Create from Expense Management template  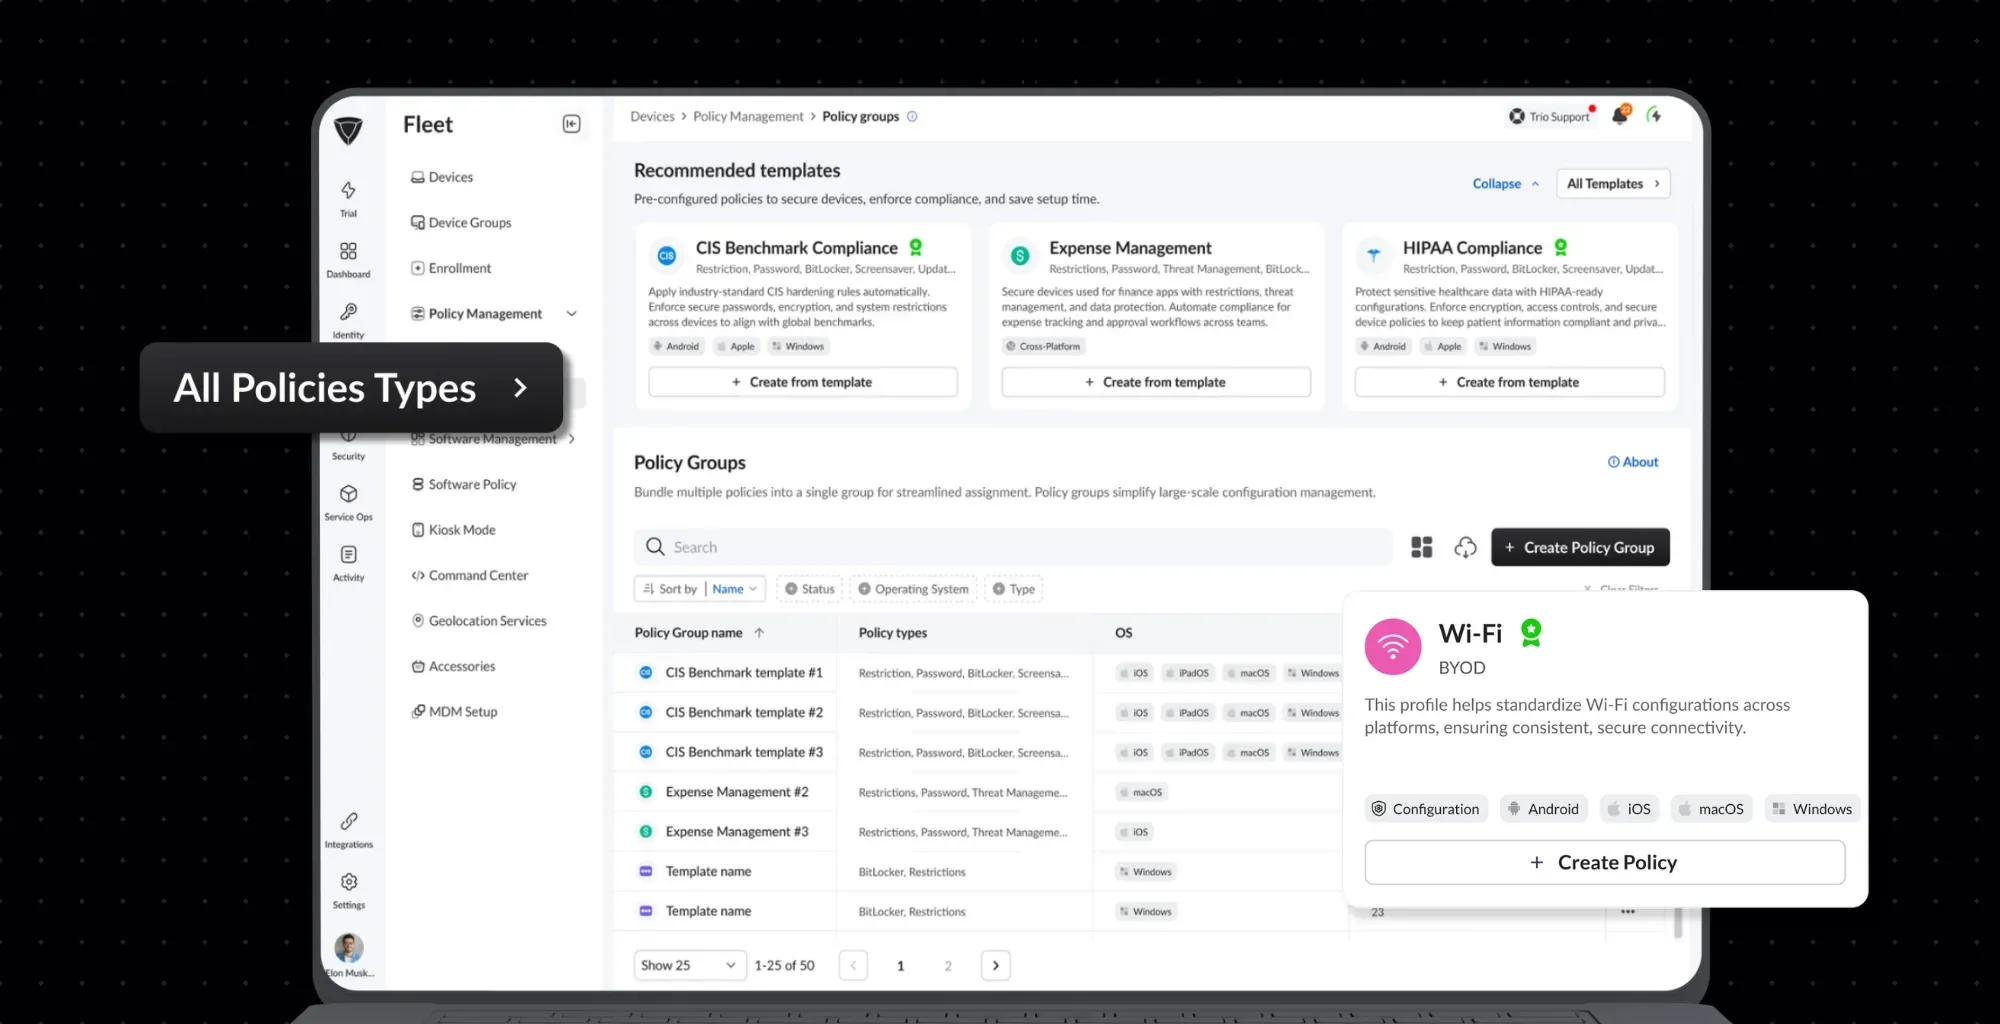pos(1156,382)
